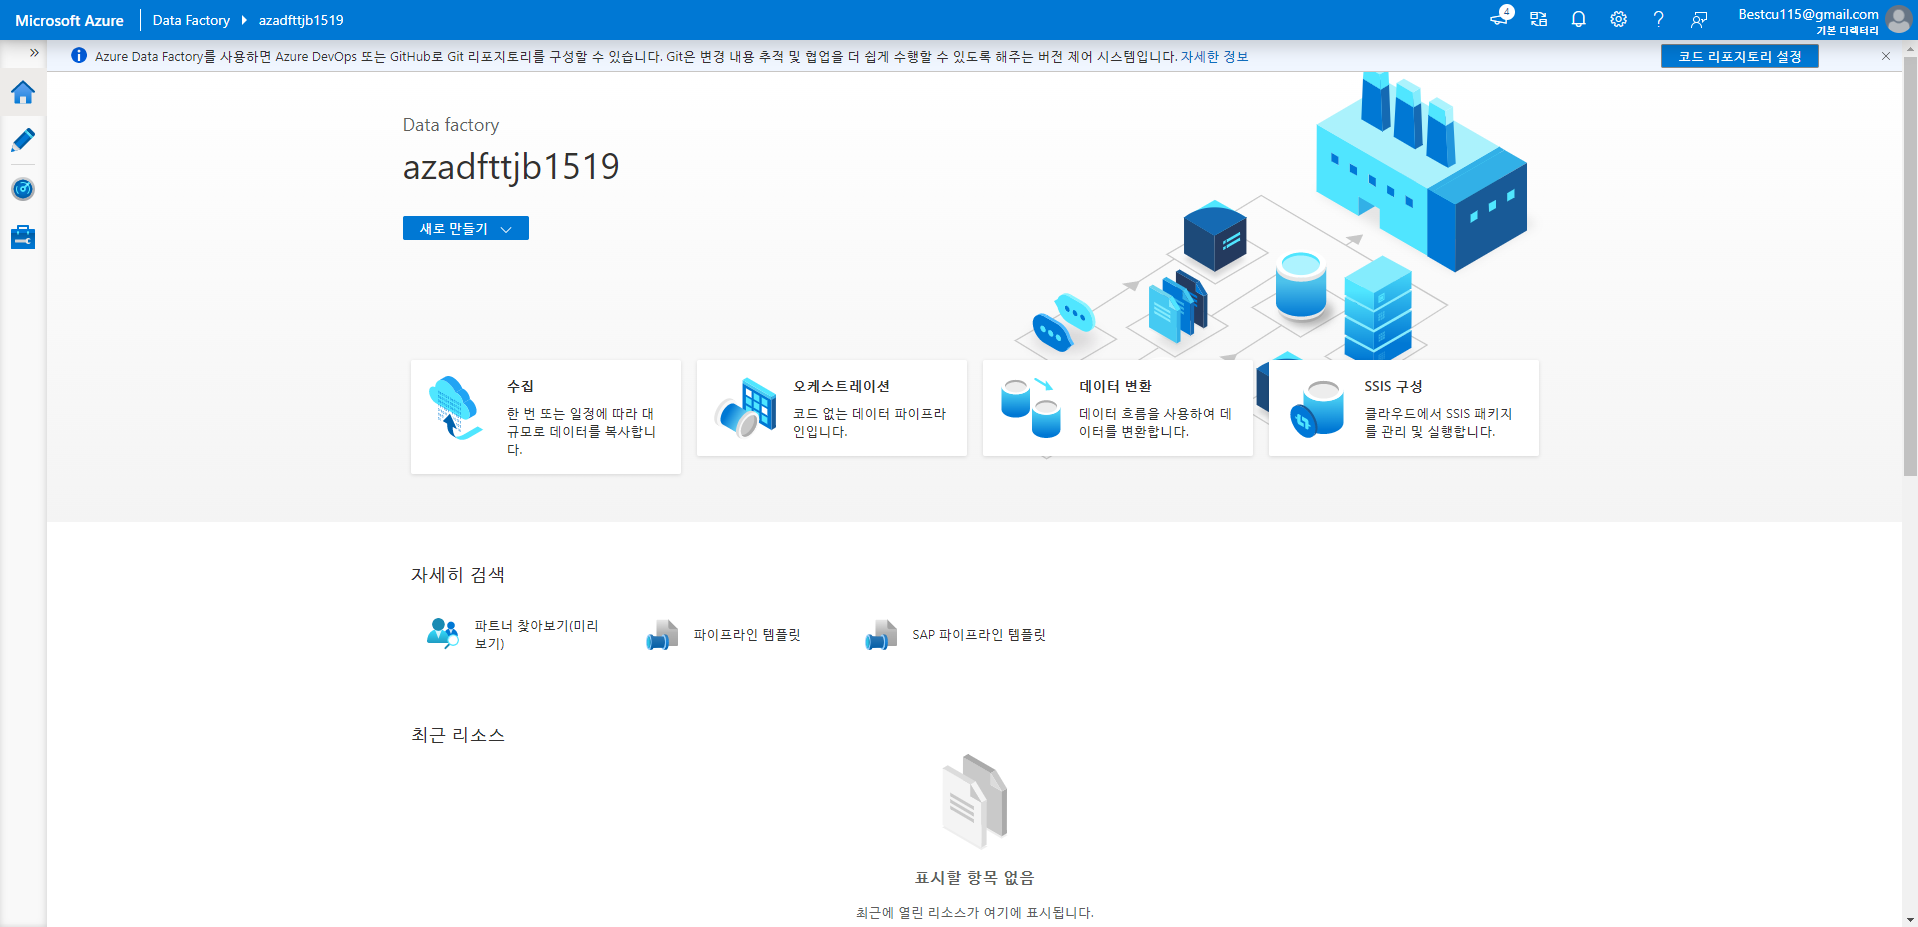Open the updates announcement icon with badge 4

pos(1500,18)
